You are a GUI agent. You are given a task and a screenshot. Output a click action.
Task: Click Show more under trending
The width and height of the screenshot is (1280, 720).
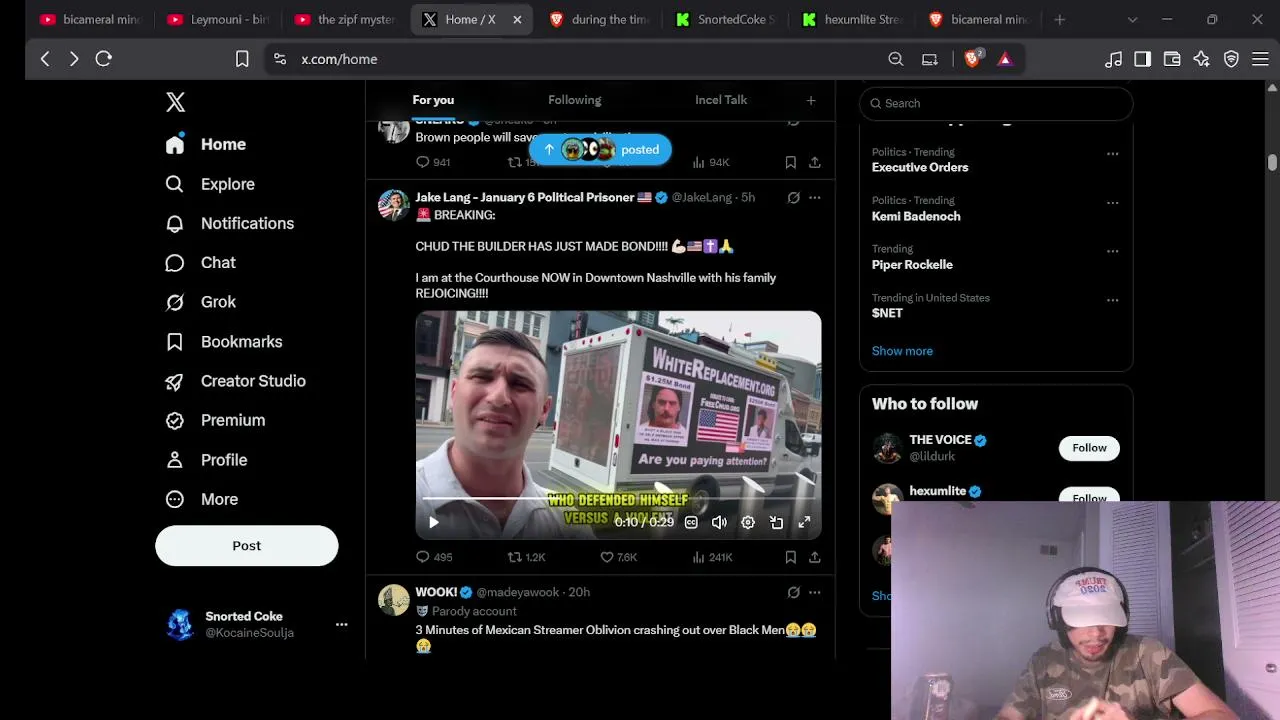click(x=902, y=351)
